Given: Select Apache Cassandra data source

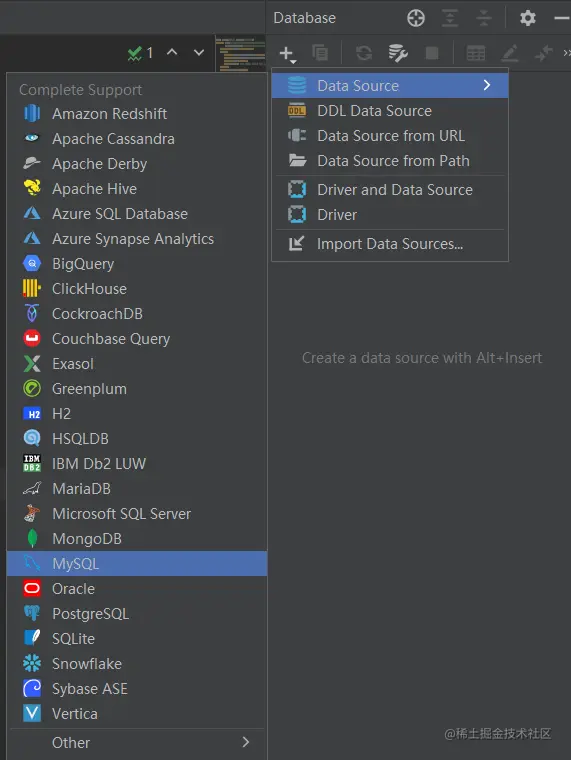Looking at the screenshot, I should 137,139.
